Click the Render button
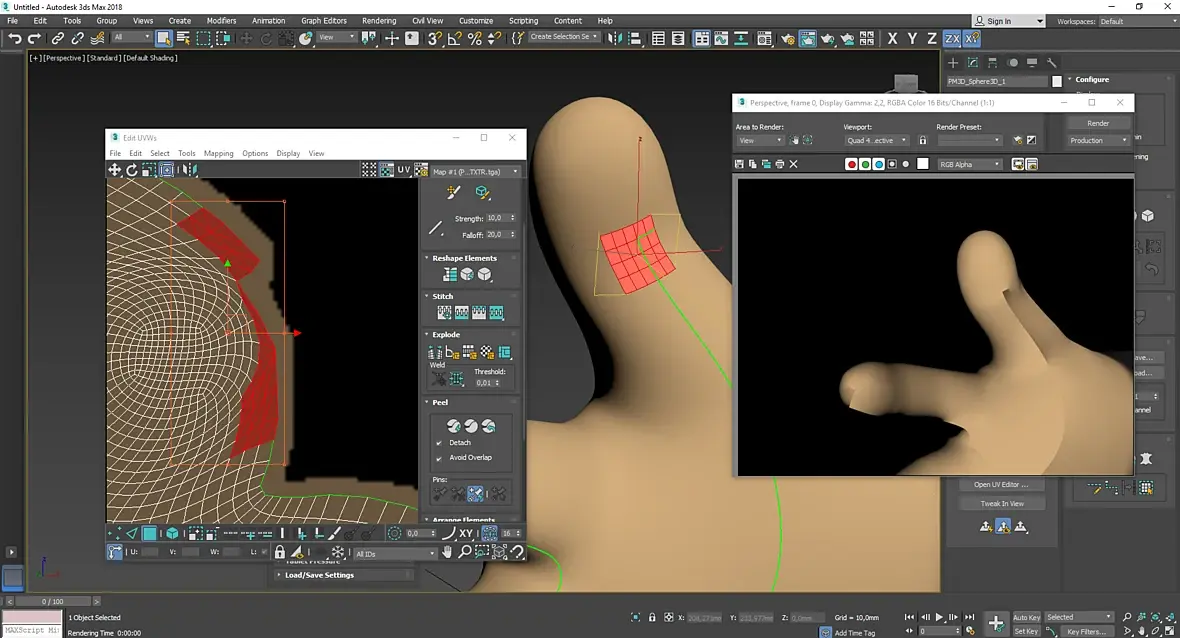The height and width of the screenshot is (638, 1180). point(1098,123)
